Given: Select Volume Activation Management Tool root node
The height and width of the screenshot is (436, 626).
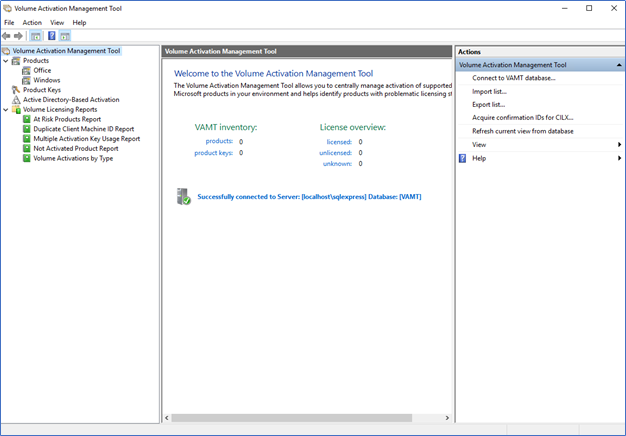Looking at the screenshot, I should point(66,51).
